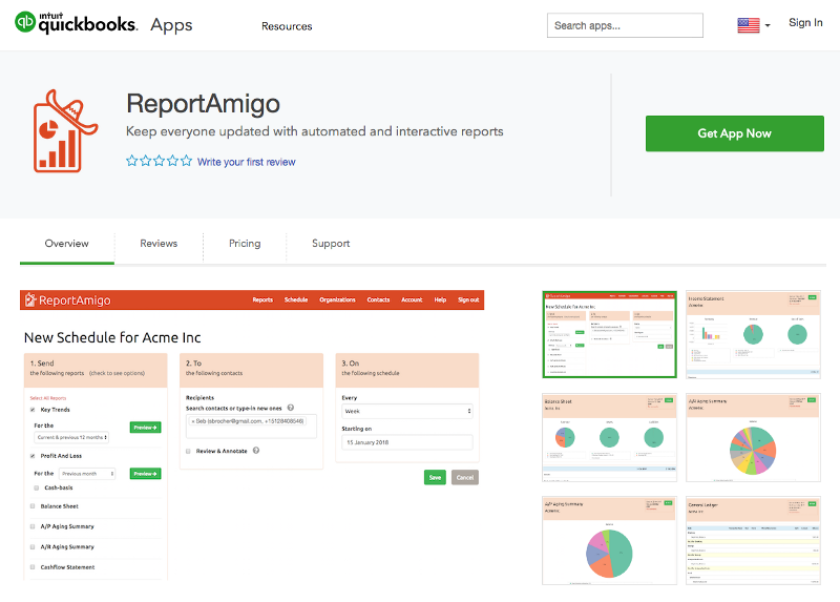Enable the A/R Aging Summary checkbox

coord(33,547)
